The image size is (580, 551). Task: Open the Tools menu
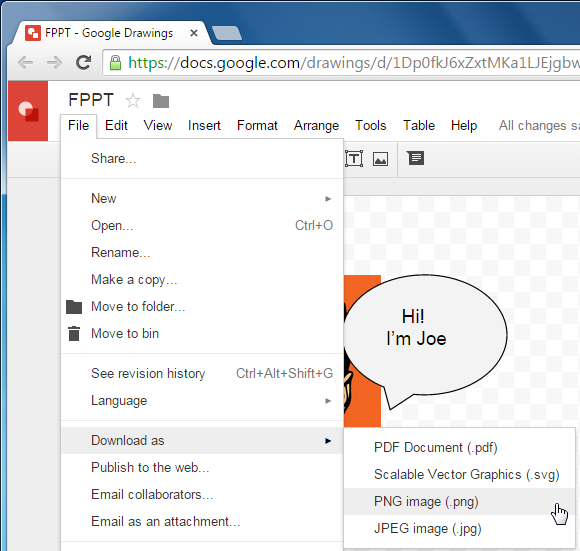pyautogui.click(x=371, y=126)
